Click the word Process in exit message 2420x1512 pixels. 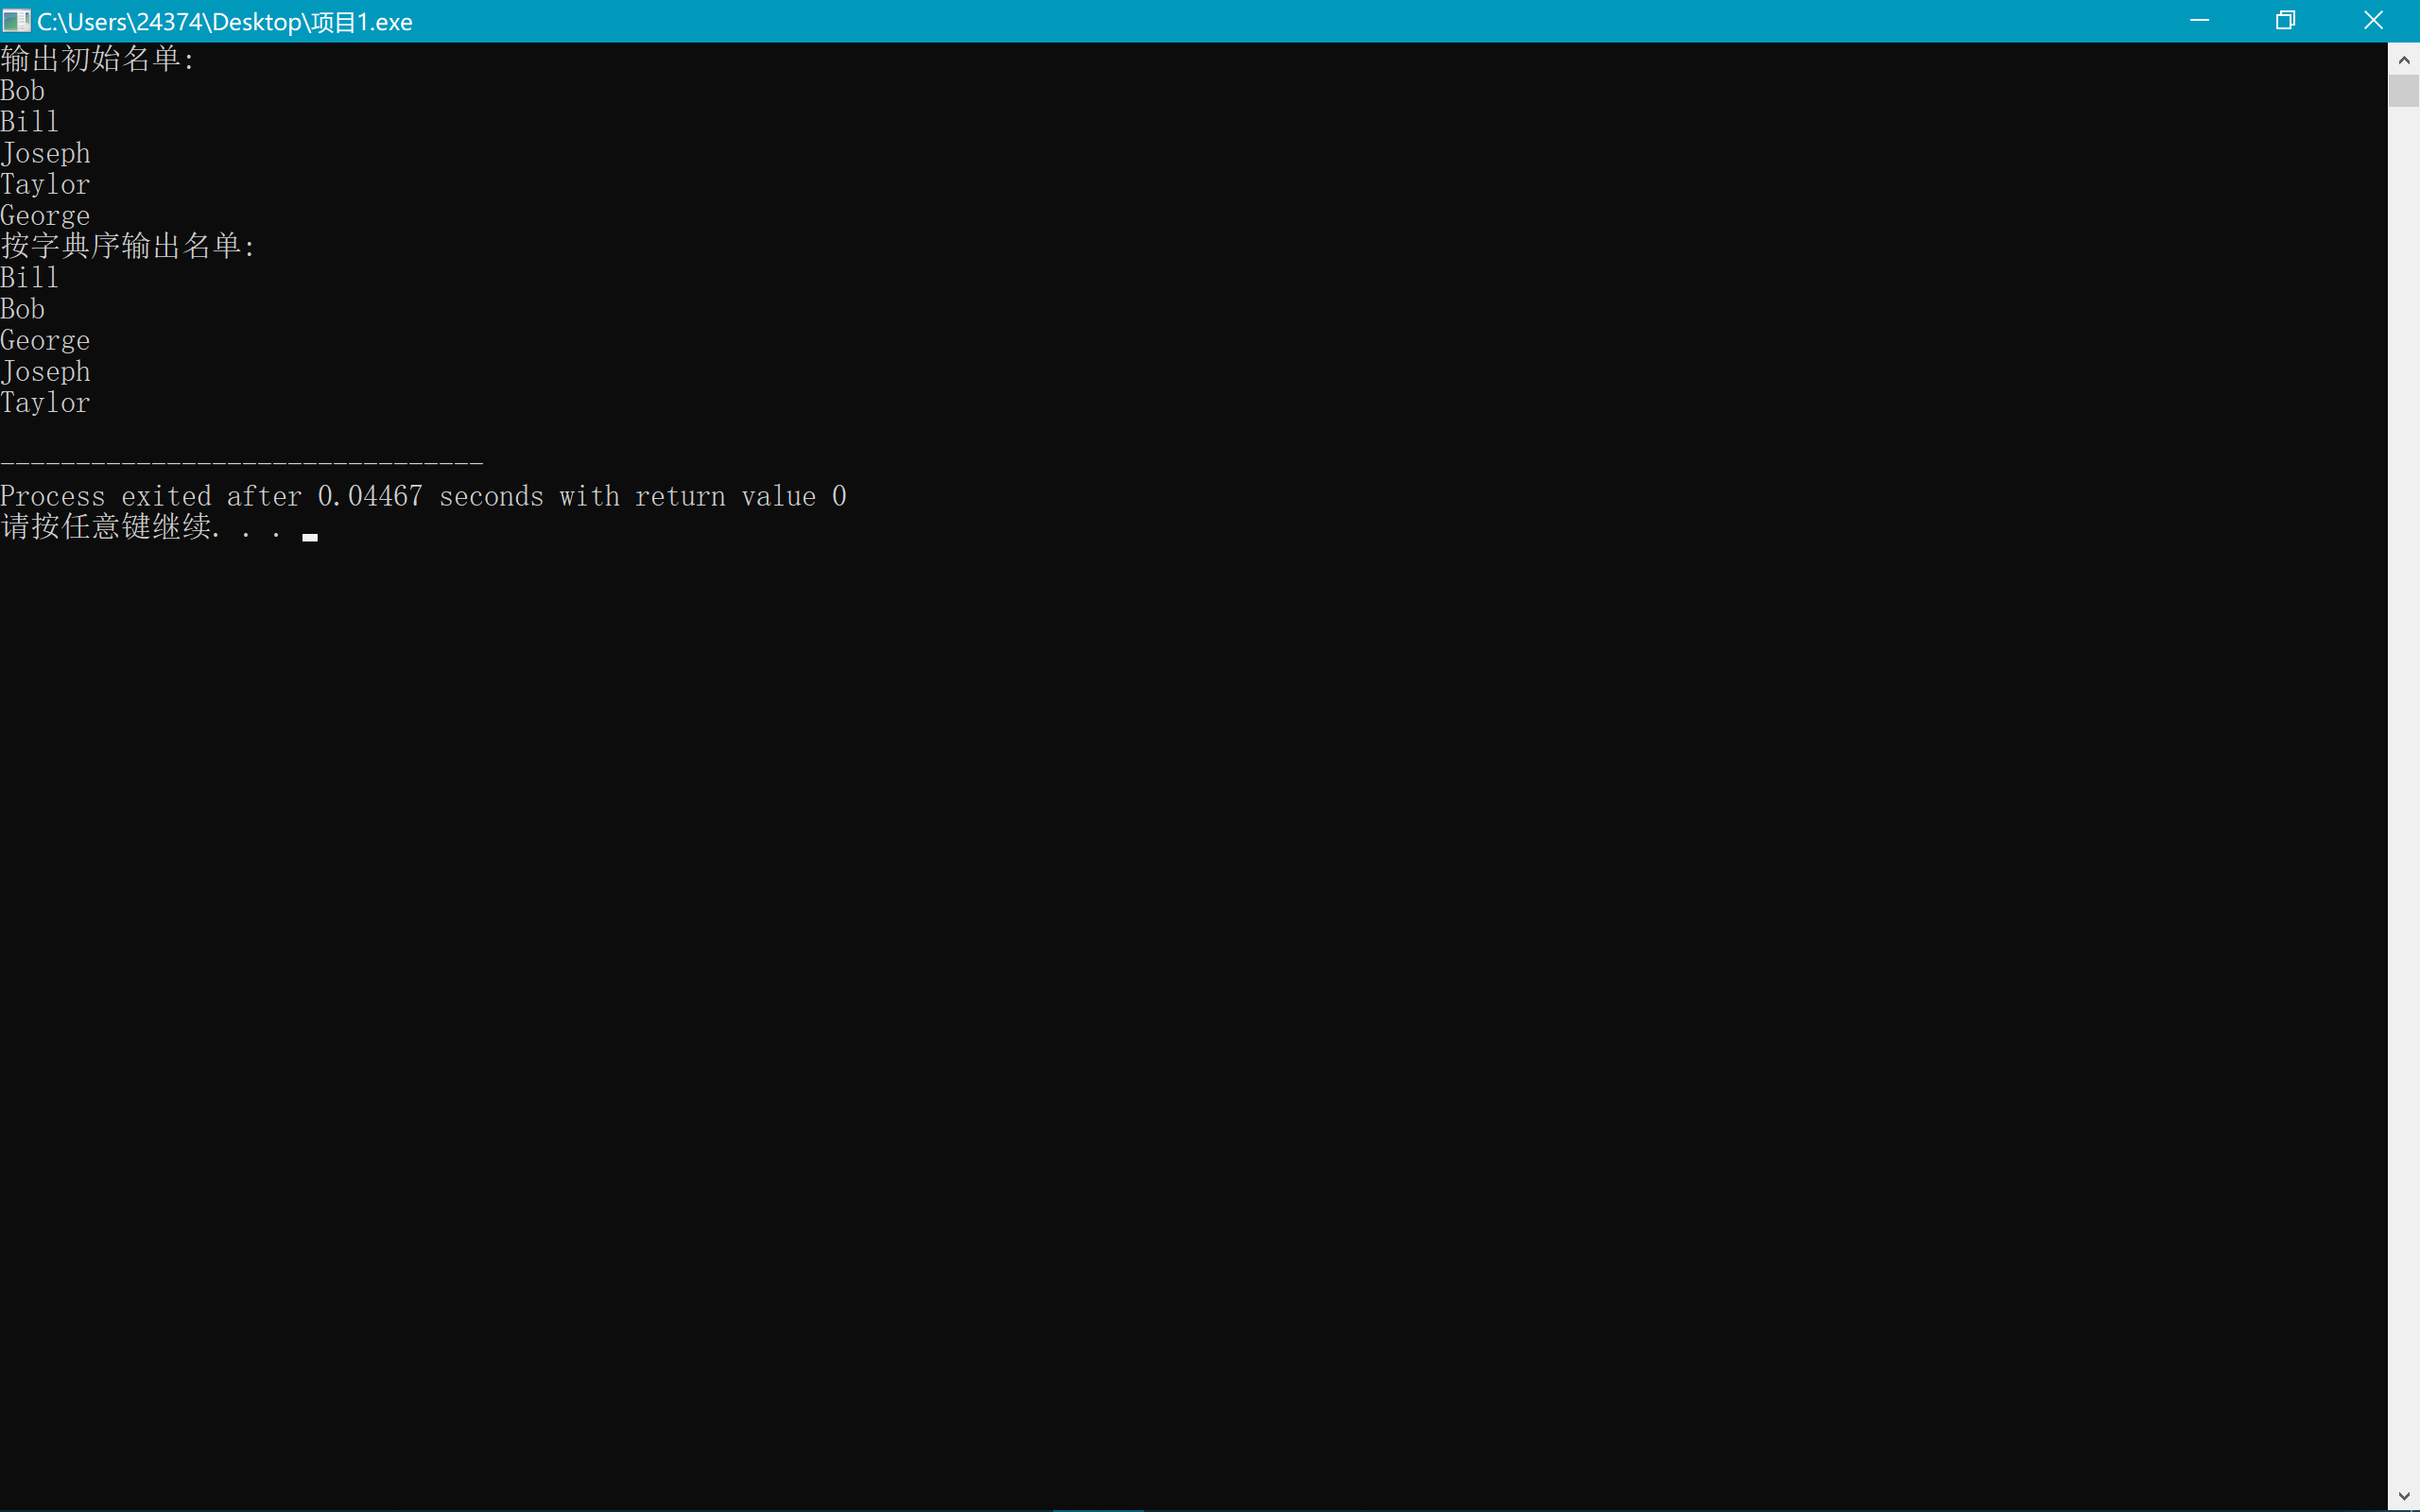pos(53,496)
